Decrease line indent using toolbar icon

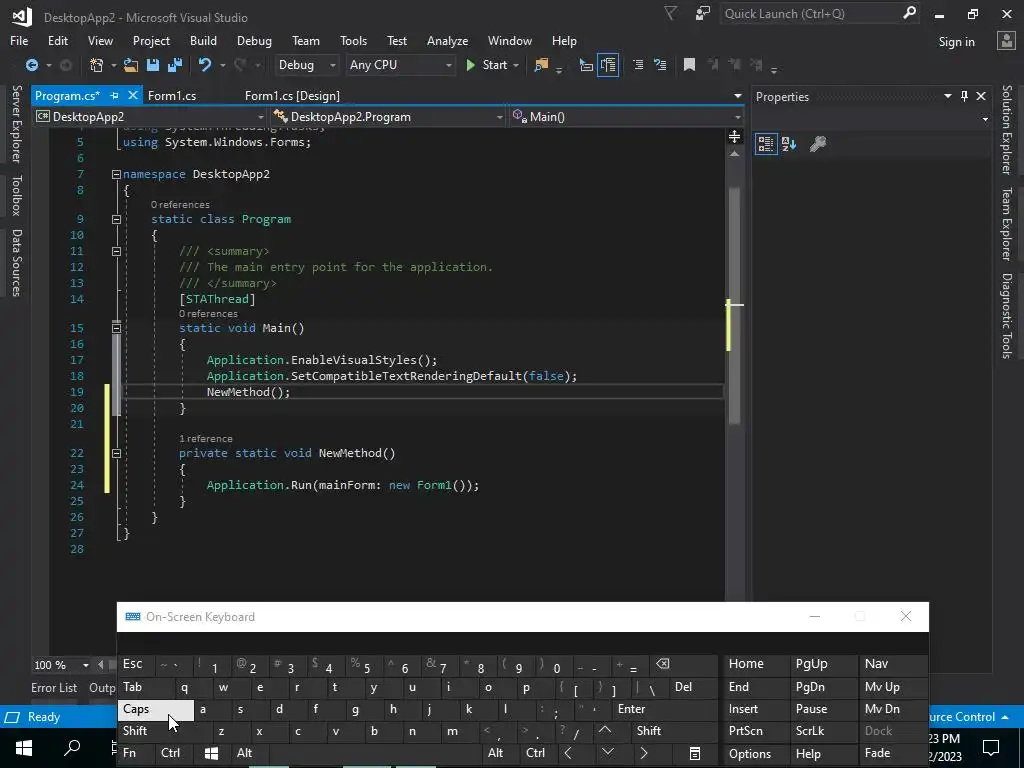[x=638, y=65]
